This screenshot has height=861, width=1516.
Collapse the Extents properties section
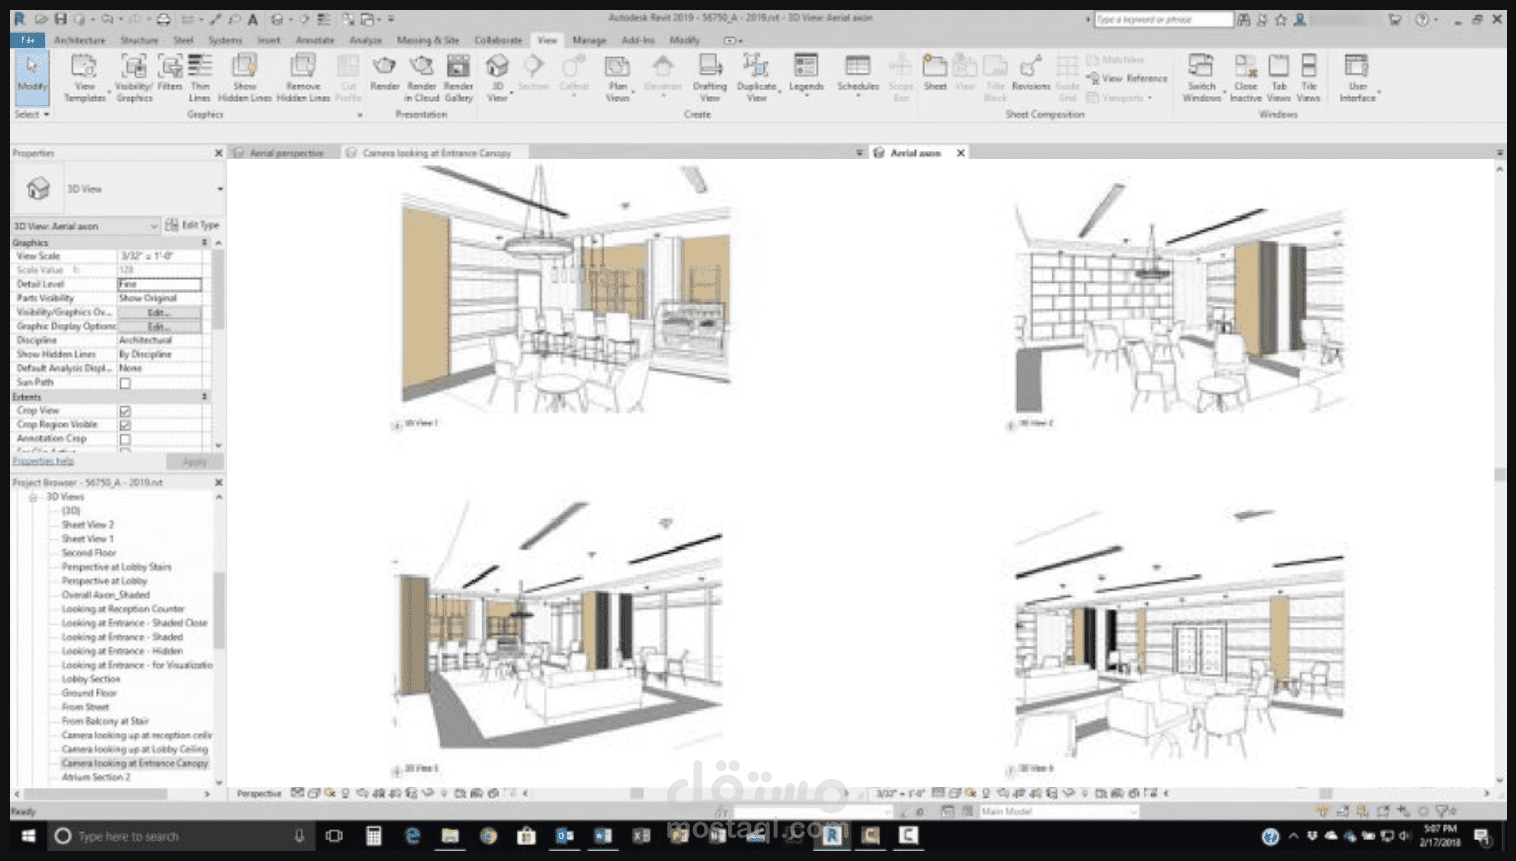coord(205,397)
